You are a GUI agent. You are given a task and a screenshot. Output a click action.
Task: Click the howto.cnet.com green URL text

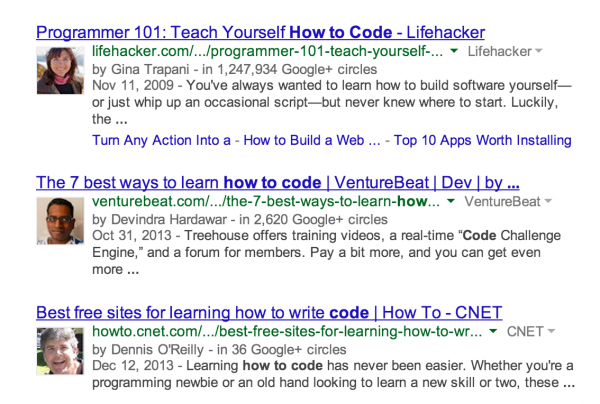pos(287,331)
